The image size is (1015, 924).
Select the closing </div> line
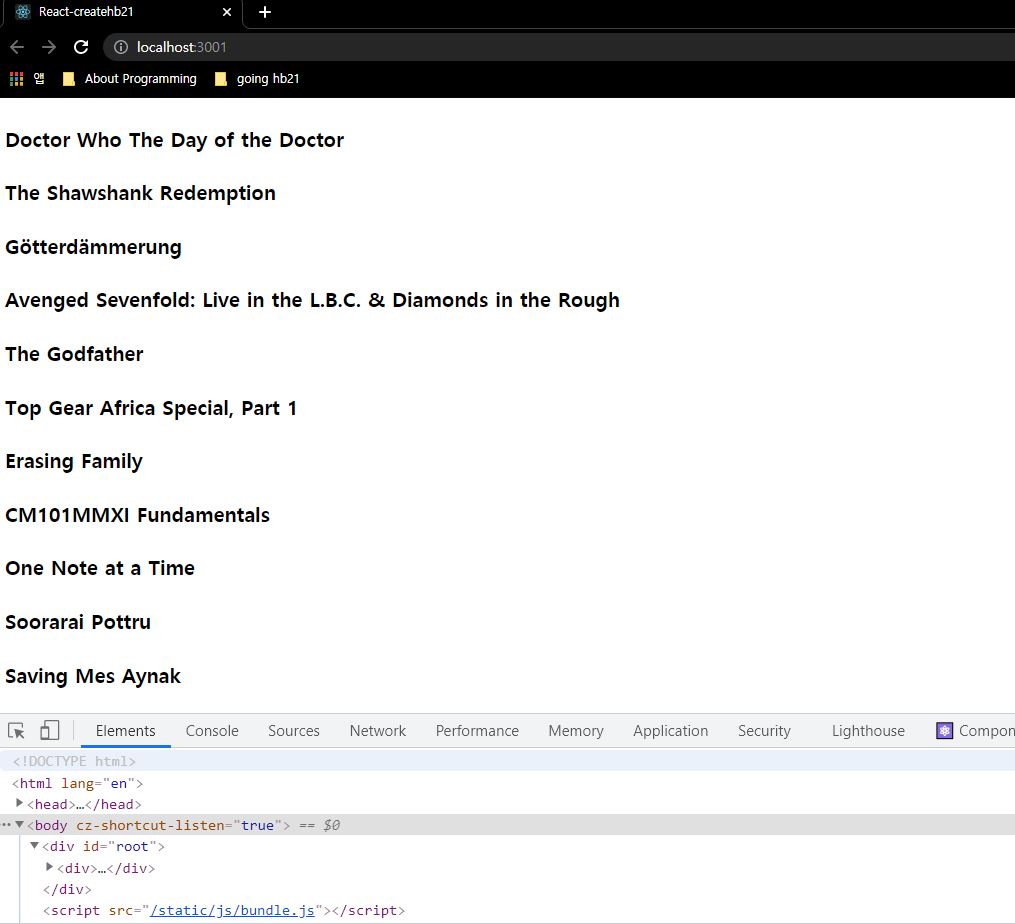click(67, 889)
